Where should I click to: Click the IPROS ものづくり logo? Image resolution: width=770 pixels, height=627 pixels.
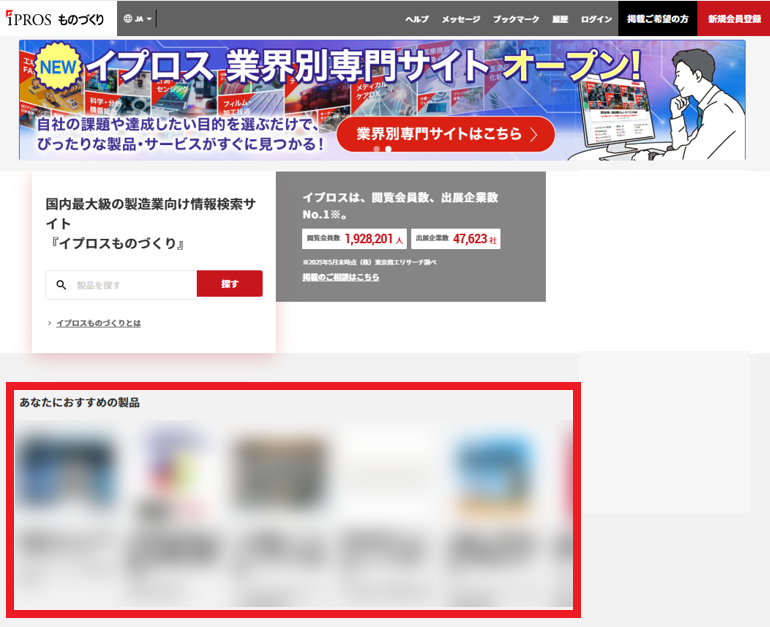pos(54,18)
